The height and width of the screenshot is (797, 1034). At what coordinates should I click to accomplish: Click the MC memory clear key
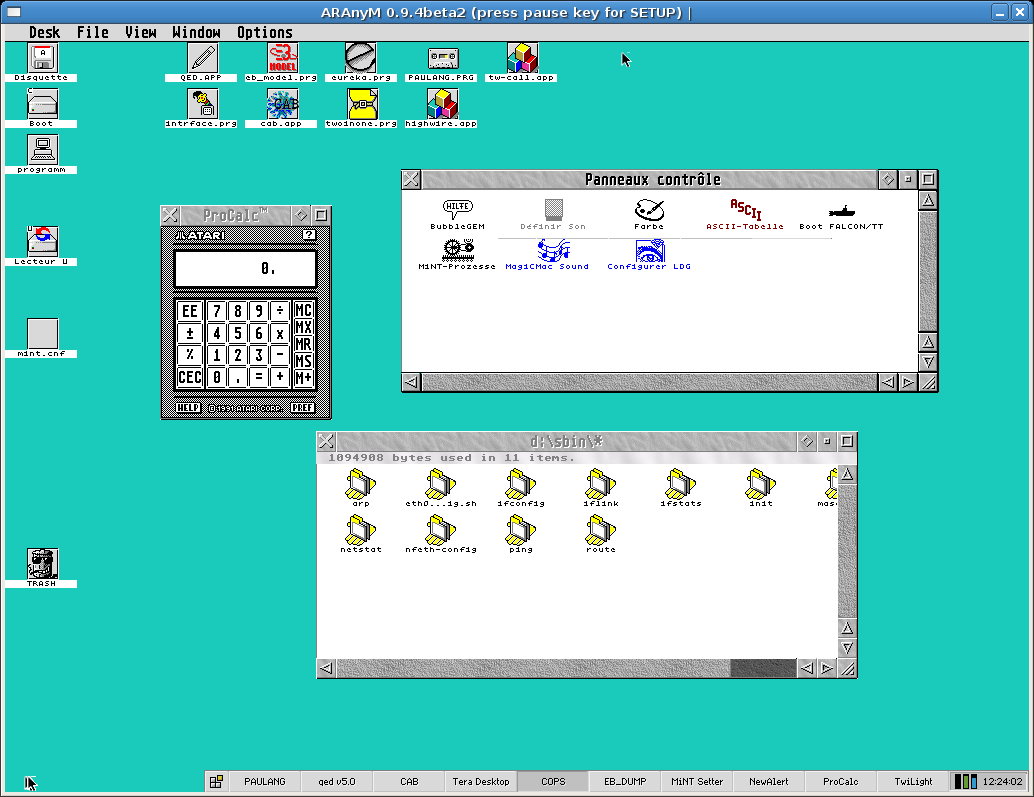pos(303,310)
